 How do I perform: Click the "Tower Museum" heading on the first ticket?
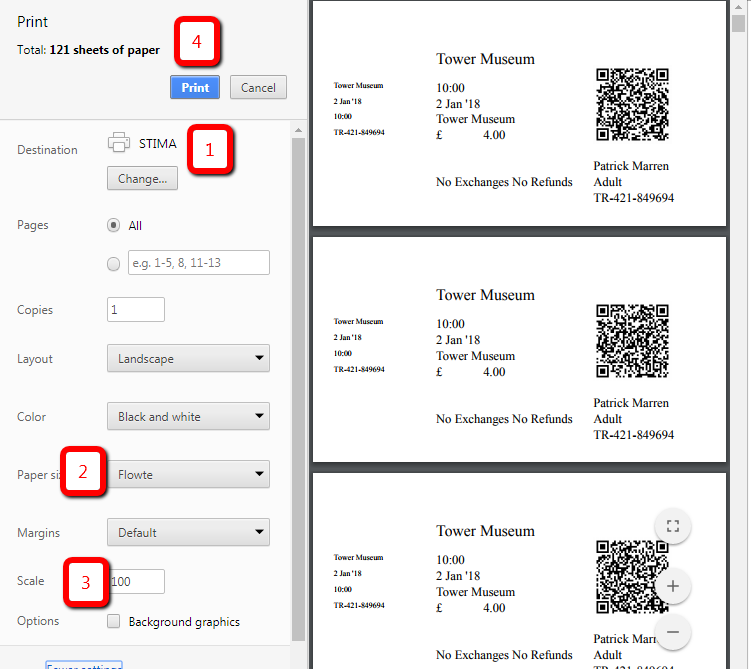485,59
